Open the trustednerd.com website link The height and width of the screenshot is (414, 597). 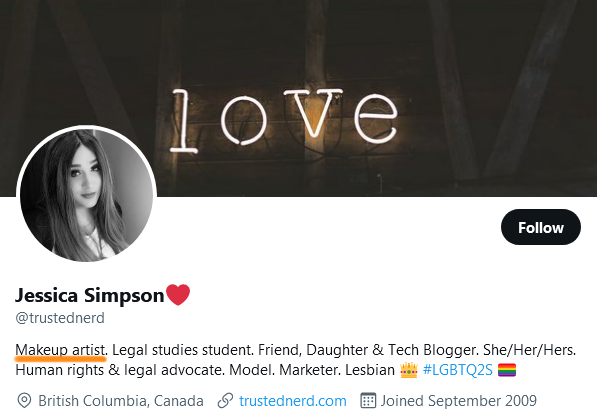(x=293, y=401)
